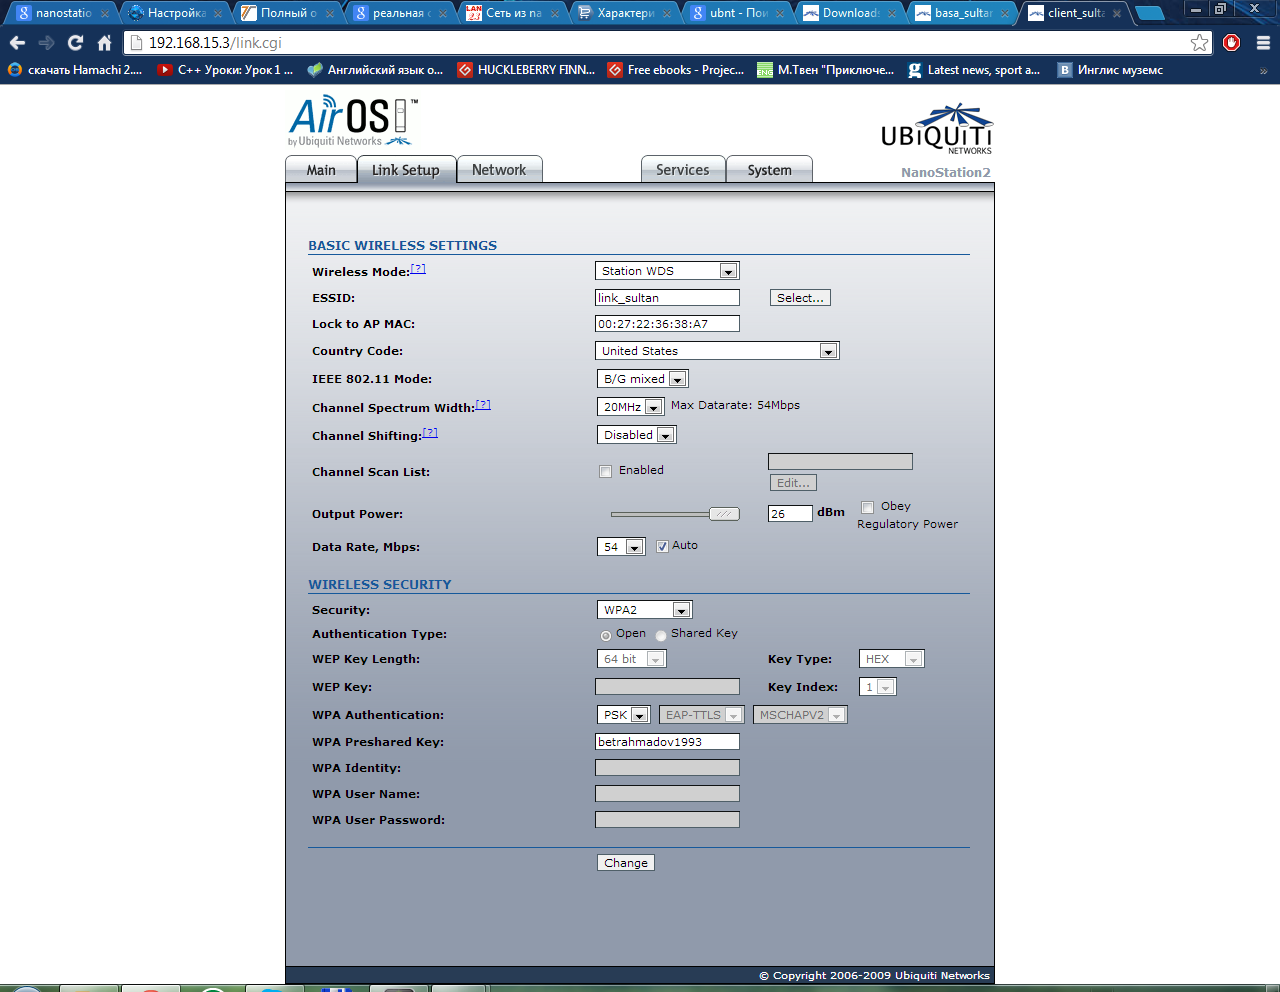This screenshot has width=1280, height=992.
Task: Open the Channel Shifting dropdown
Action: (x=637, y=435)
